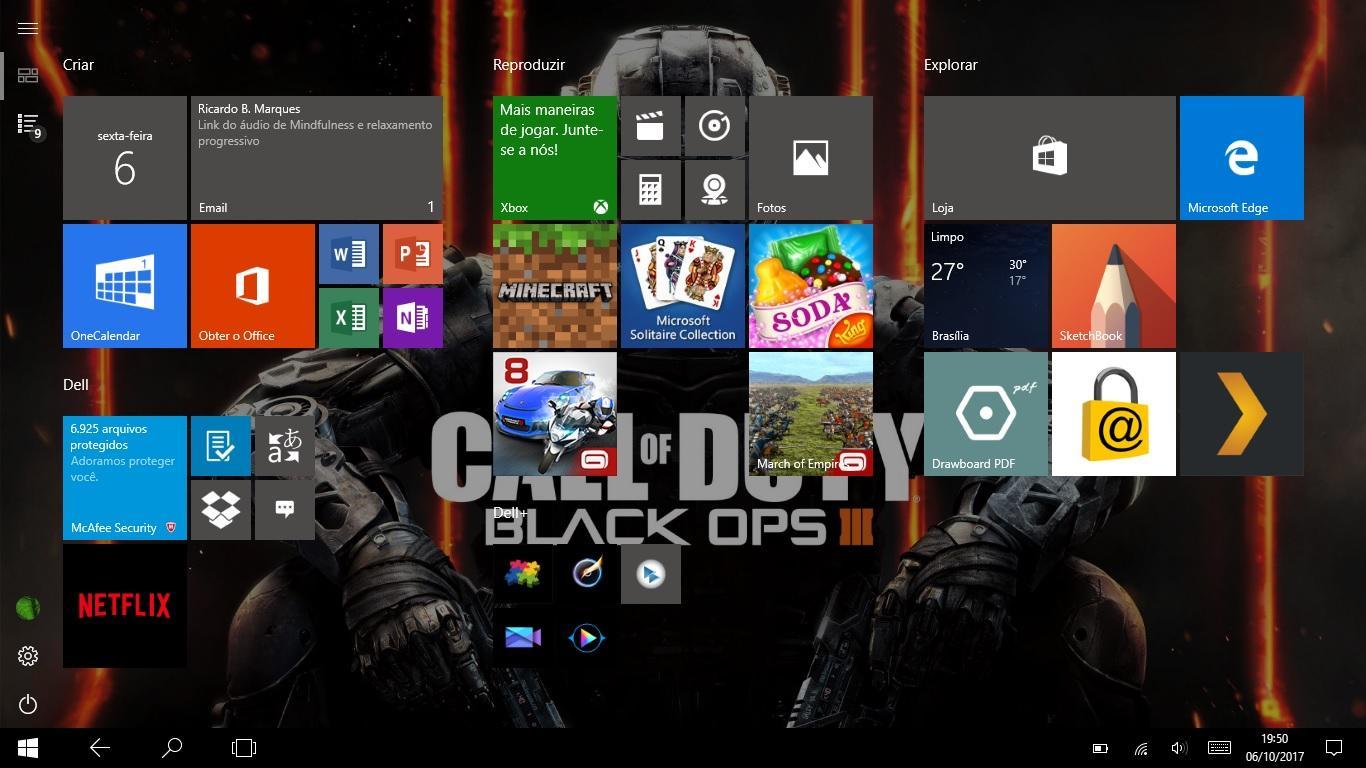Image resolution: width=1366 pixels, height=768 pixels.
Task: Open the Wi-Fi network icon
Action: 1140,748
